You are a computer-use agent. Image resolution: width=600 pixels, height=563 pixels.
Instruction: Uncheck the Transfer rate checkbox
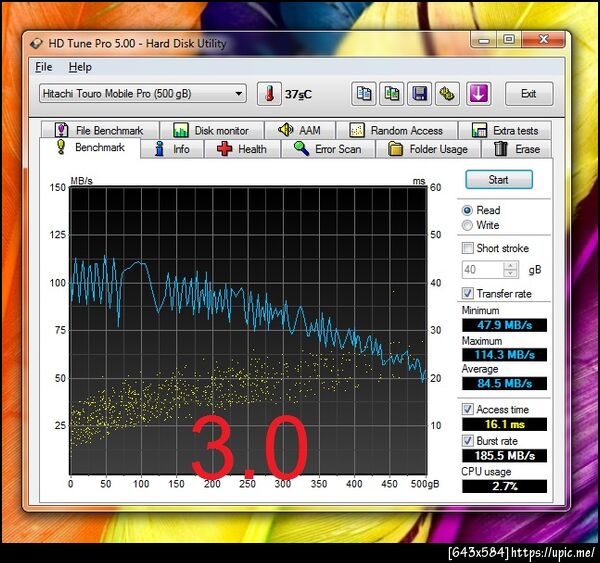pyautogui.click(x=468, y=294)
